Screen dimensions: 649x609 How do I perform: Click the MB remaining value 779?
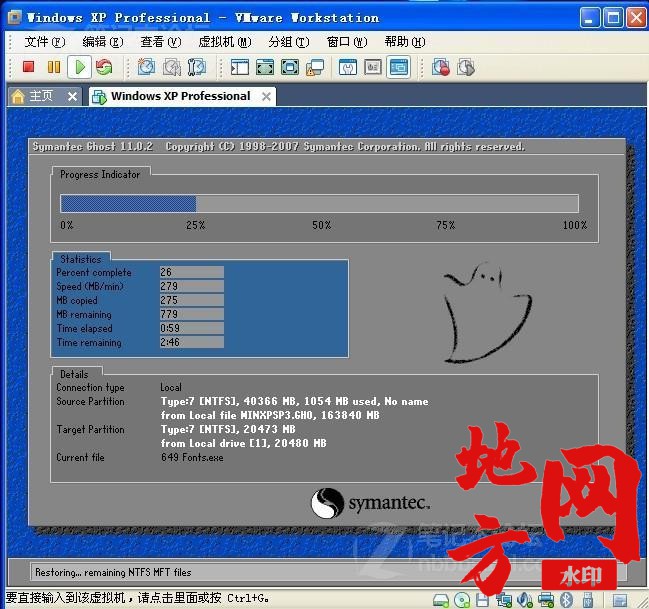[192, 314]
